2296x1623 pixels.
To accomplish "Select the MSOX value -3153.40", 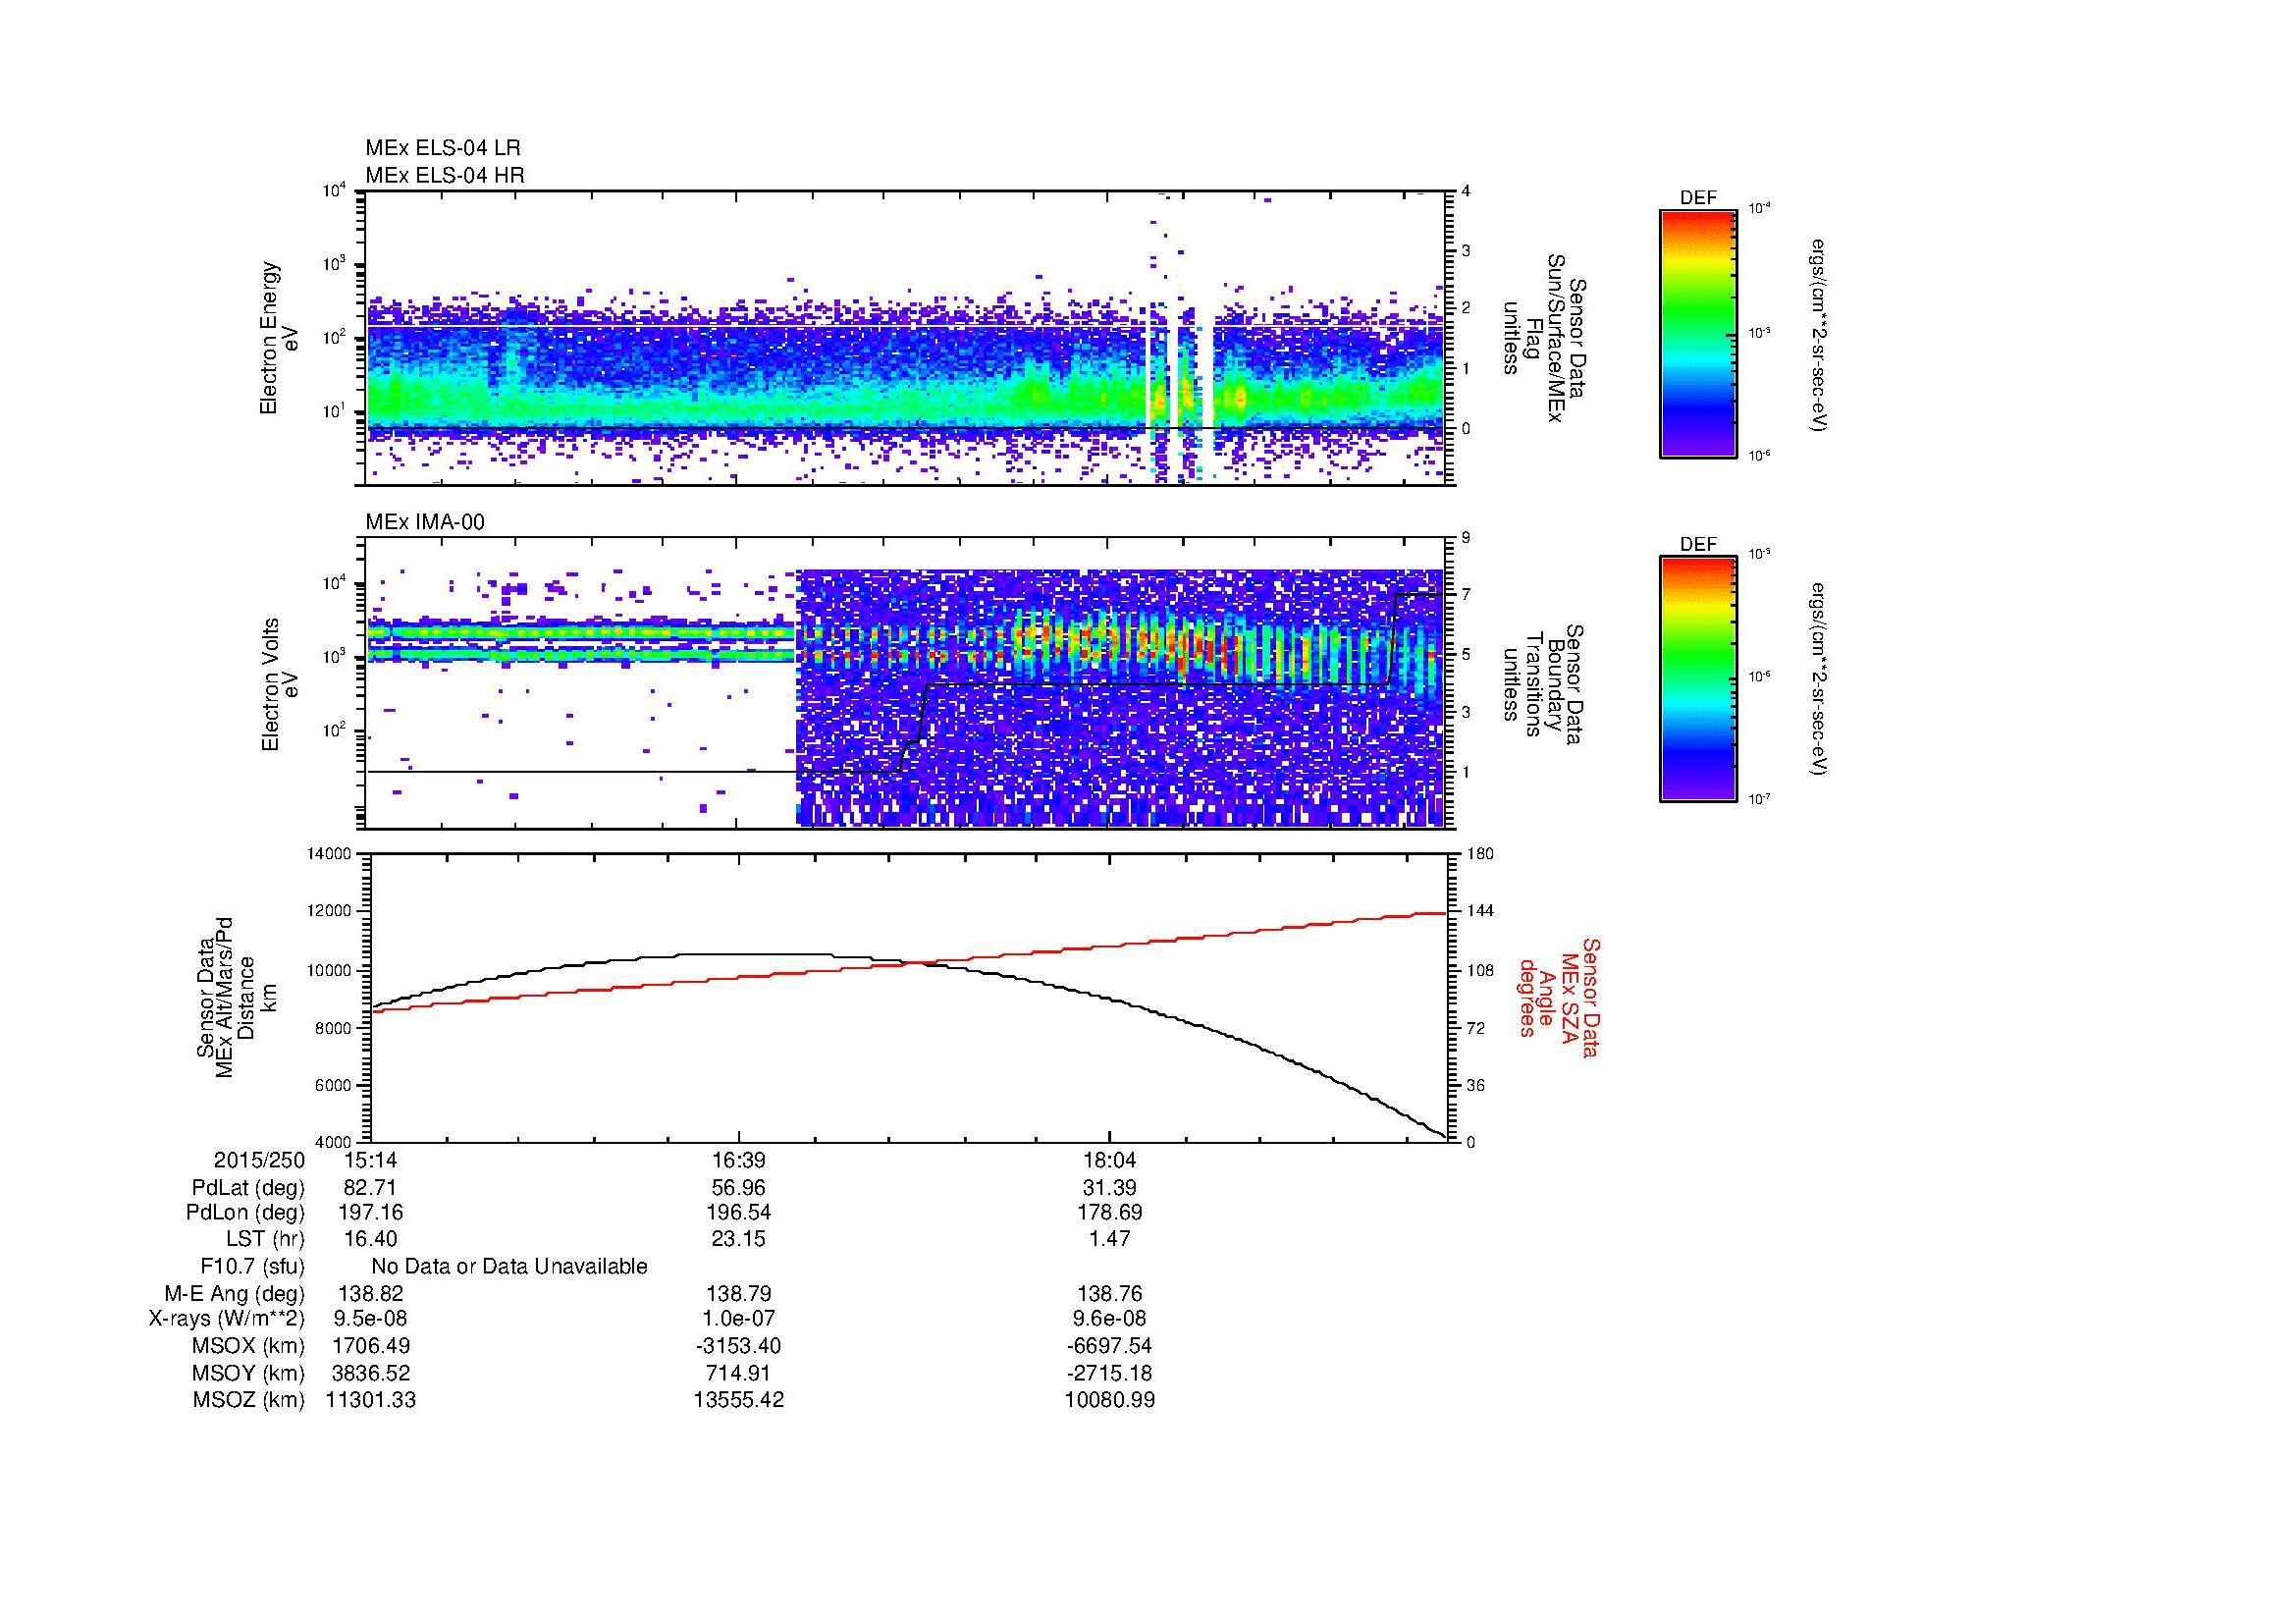I will pos(738,1346).
